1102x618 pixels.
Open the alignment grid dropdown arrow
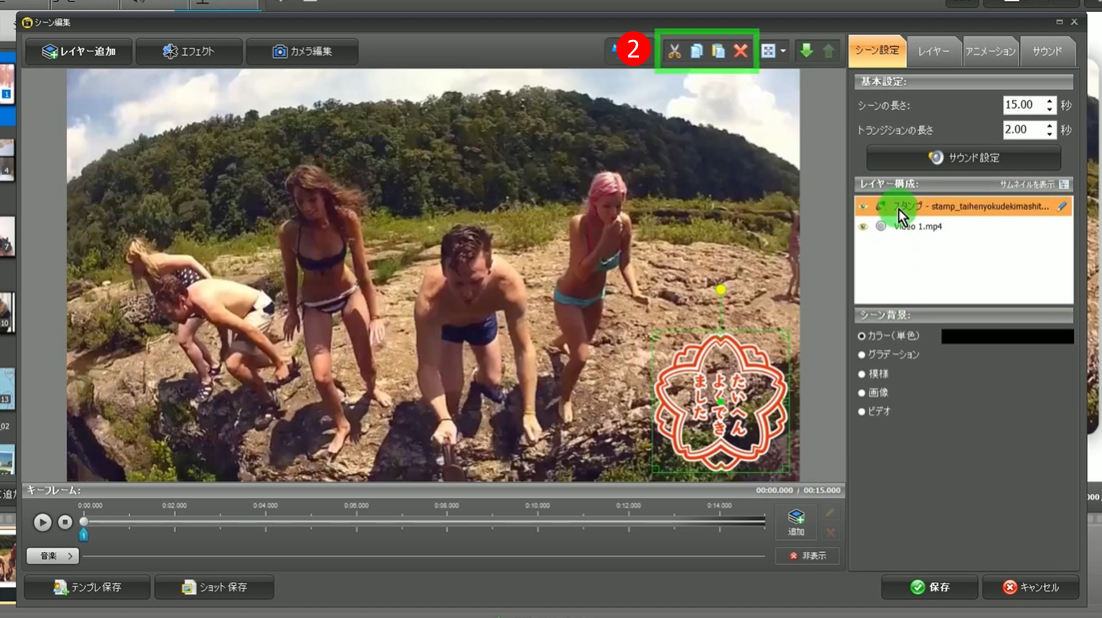tap(783, 51)
